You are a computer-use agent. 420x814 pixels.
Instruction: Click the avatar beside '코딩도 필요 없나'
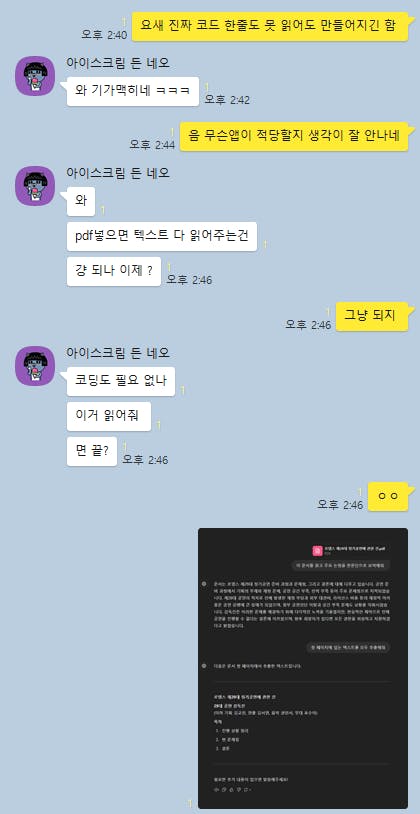point(35,366)
